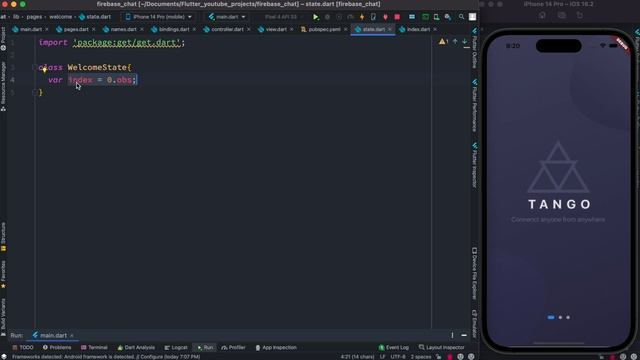The image size is (640, 360).
Task: Click the state.dart breadcrumb in navigation bar
Action: click(x=95, y=17)
